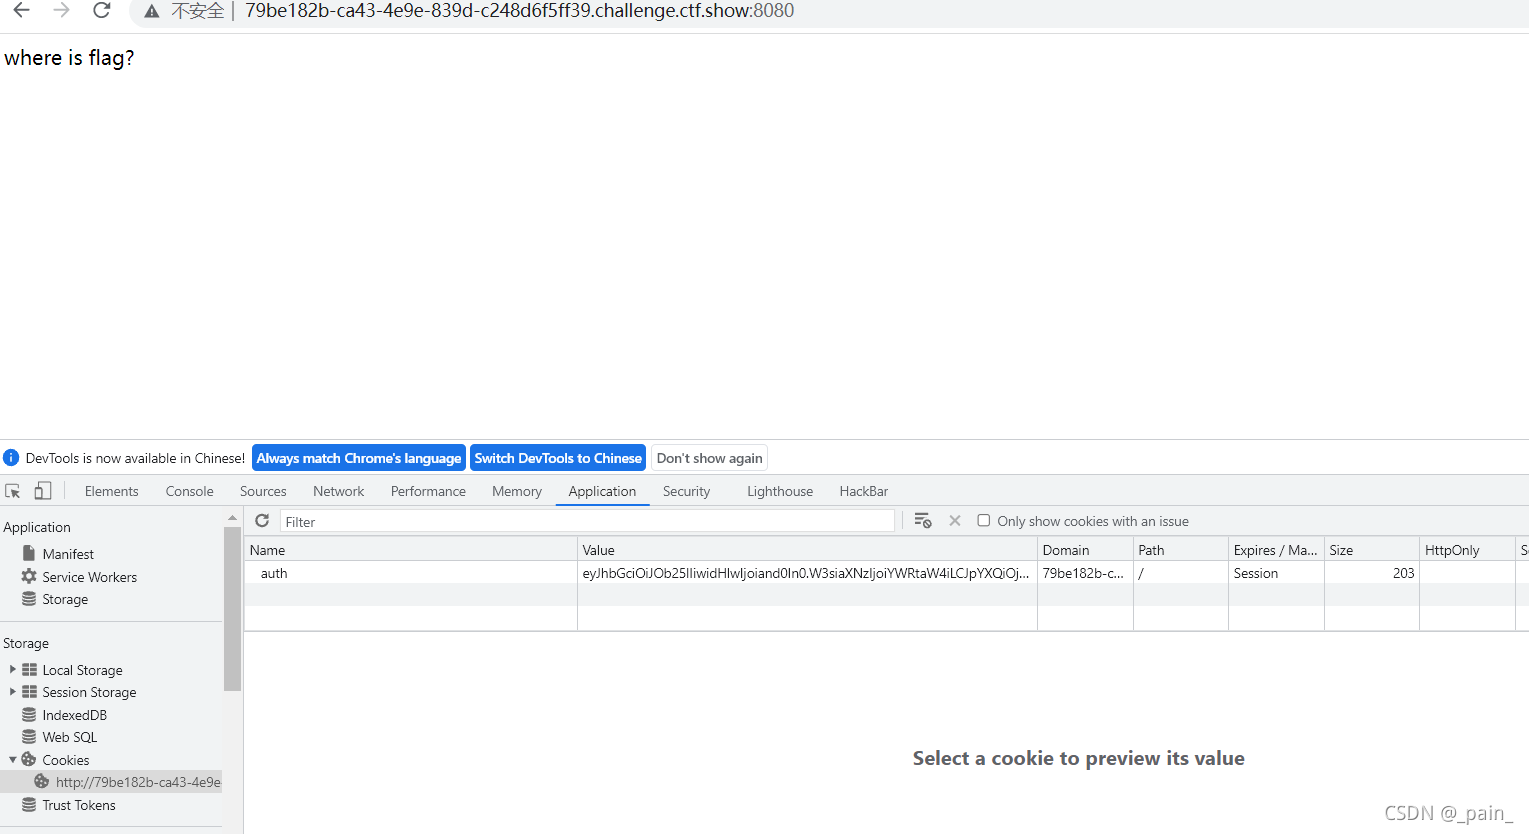This screenshot has width=1529, height=834.
Task: Click the 203 size cell
Action: tap(1372, 572)
